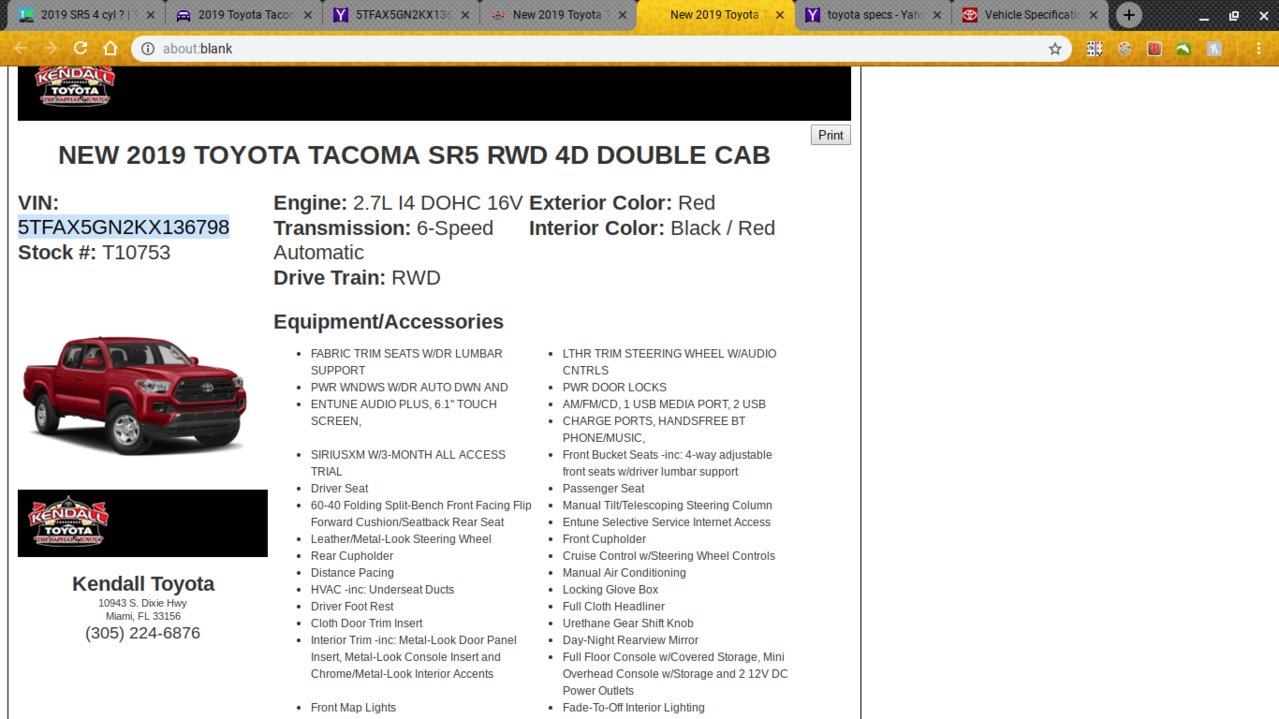Switch to the 'Vehicle Specification' tab
This screenshot has width=1279, height=719.
tap(1030, 15)
